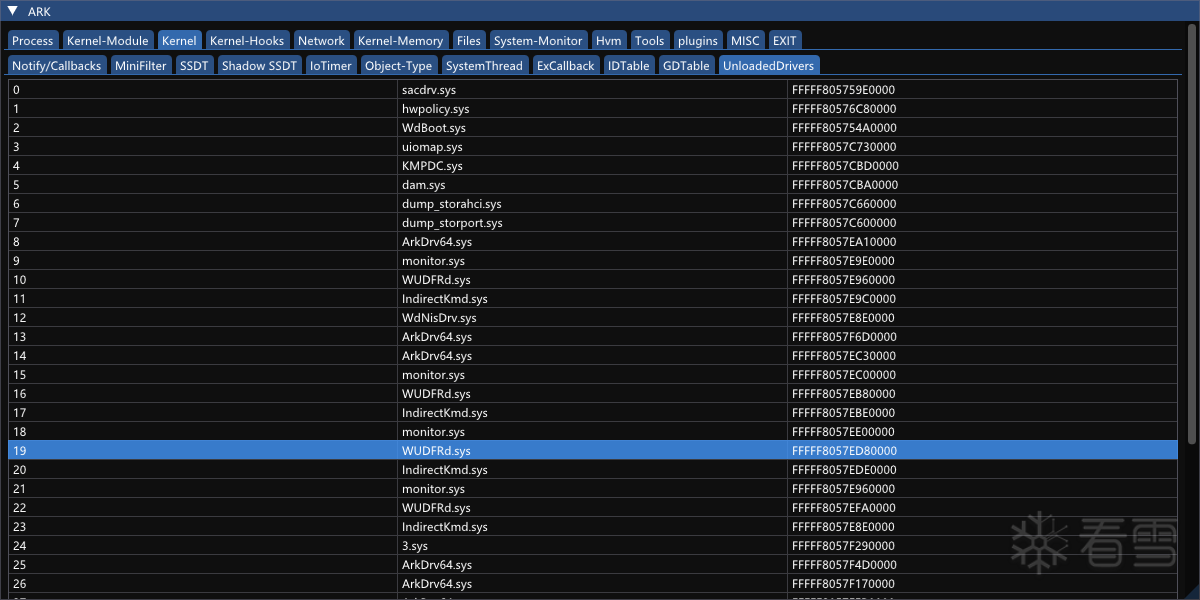Select index 12 in first column

pyautogui.click(x=19, y=318)
